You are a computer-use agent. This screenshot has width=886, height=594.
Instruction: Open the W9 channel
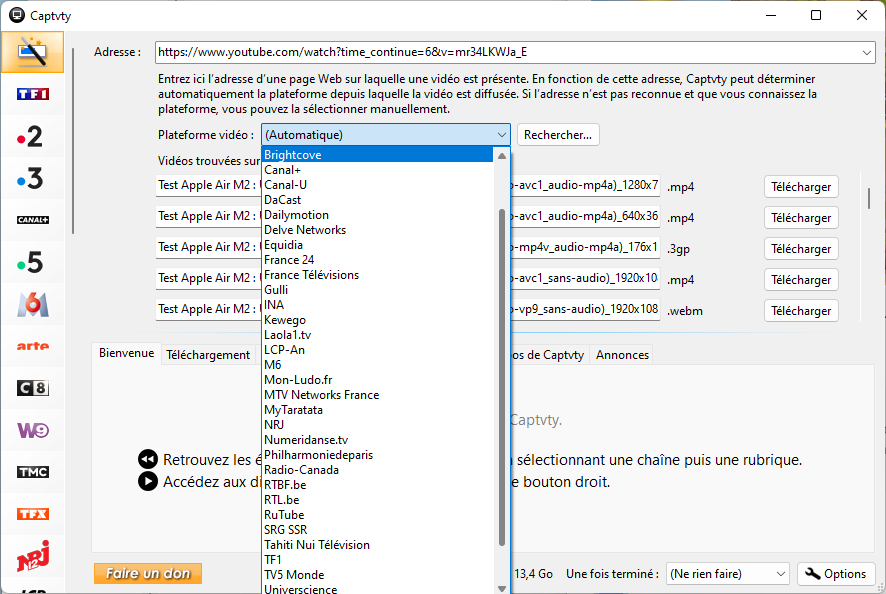pyautogui.click(x=33, y=430)
